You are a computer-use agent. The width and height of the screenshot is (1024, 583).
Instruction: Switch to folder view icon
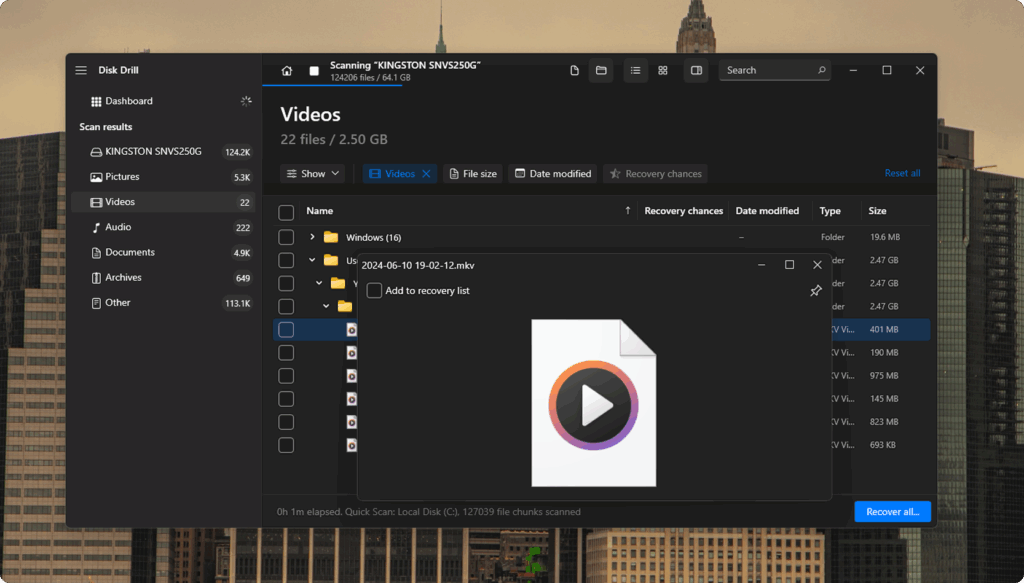601,71
